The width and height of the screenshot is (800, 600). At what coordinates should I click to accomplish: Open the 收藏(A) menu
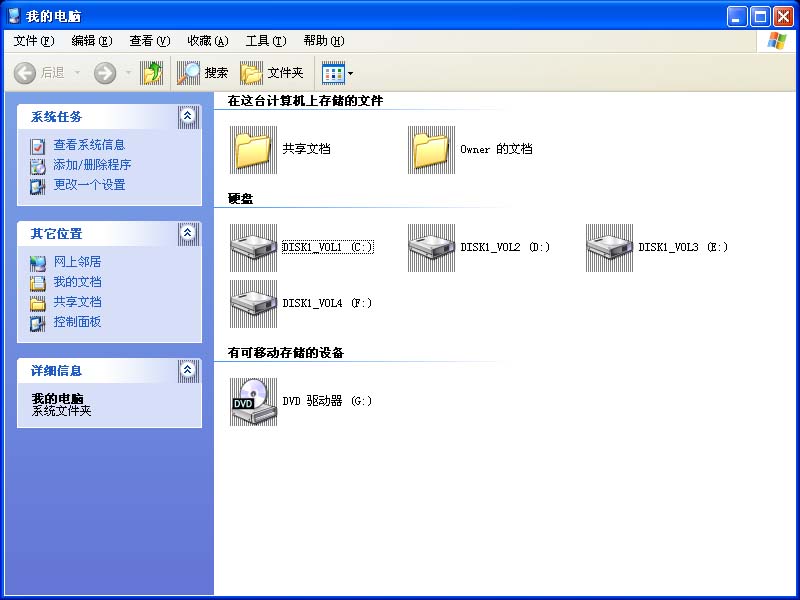coord(208,41)
